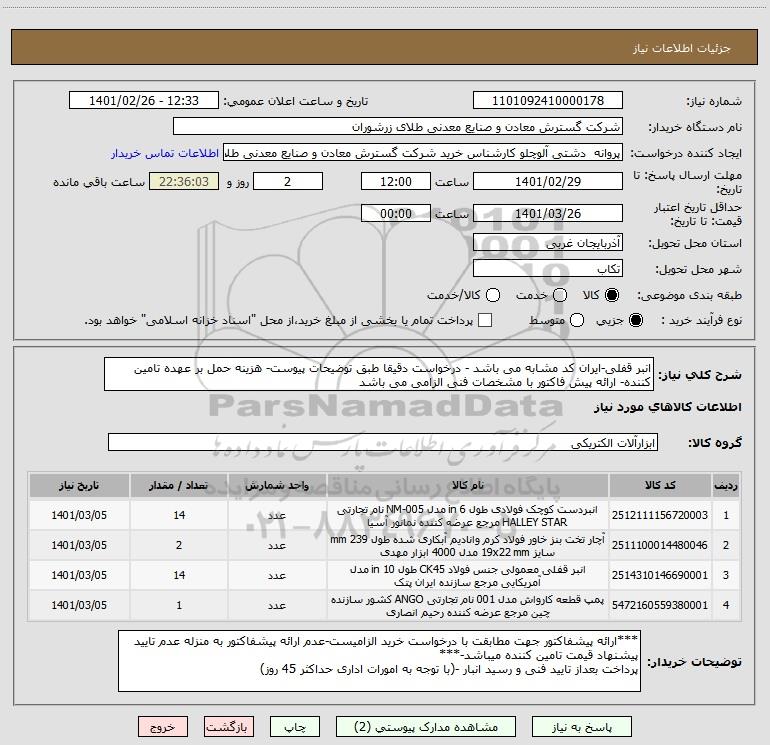Click the remaining days field showing 2
This screenshot has width=770, height=745.
[287, 181]
